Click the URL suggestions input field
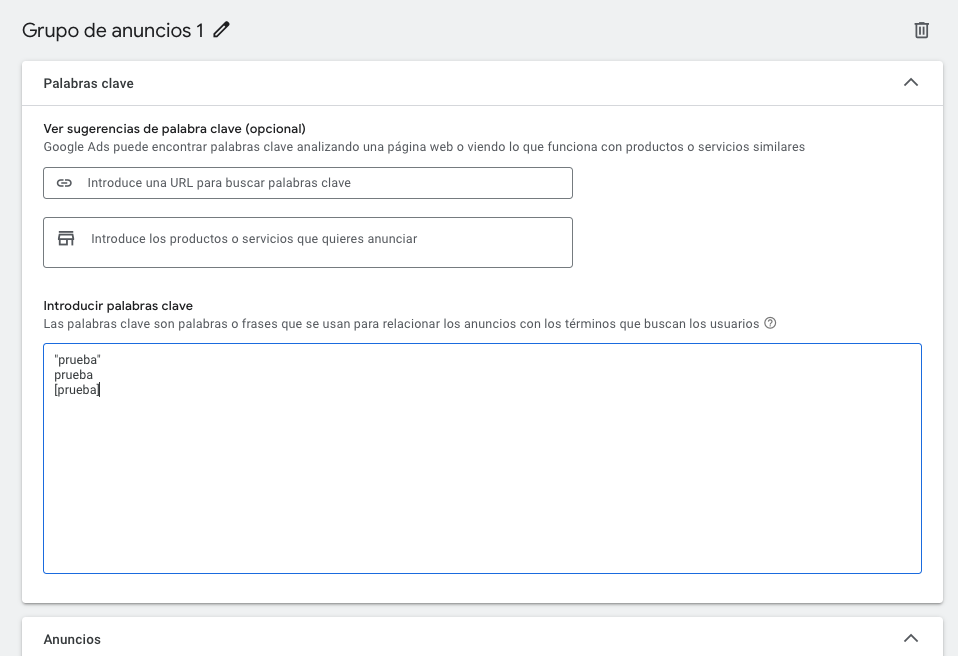 (300, 182)
